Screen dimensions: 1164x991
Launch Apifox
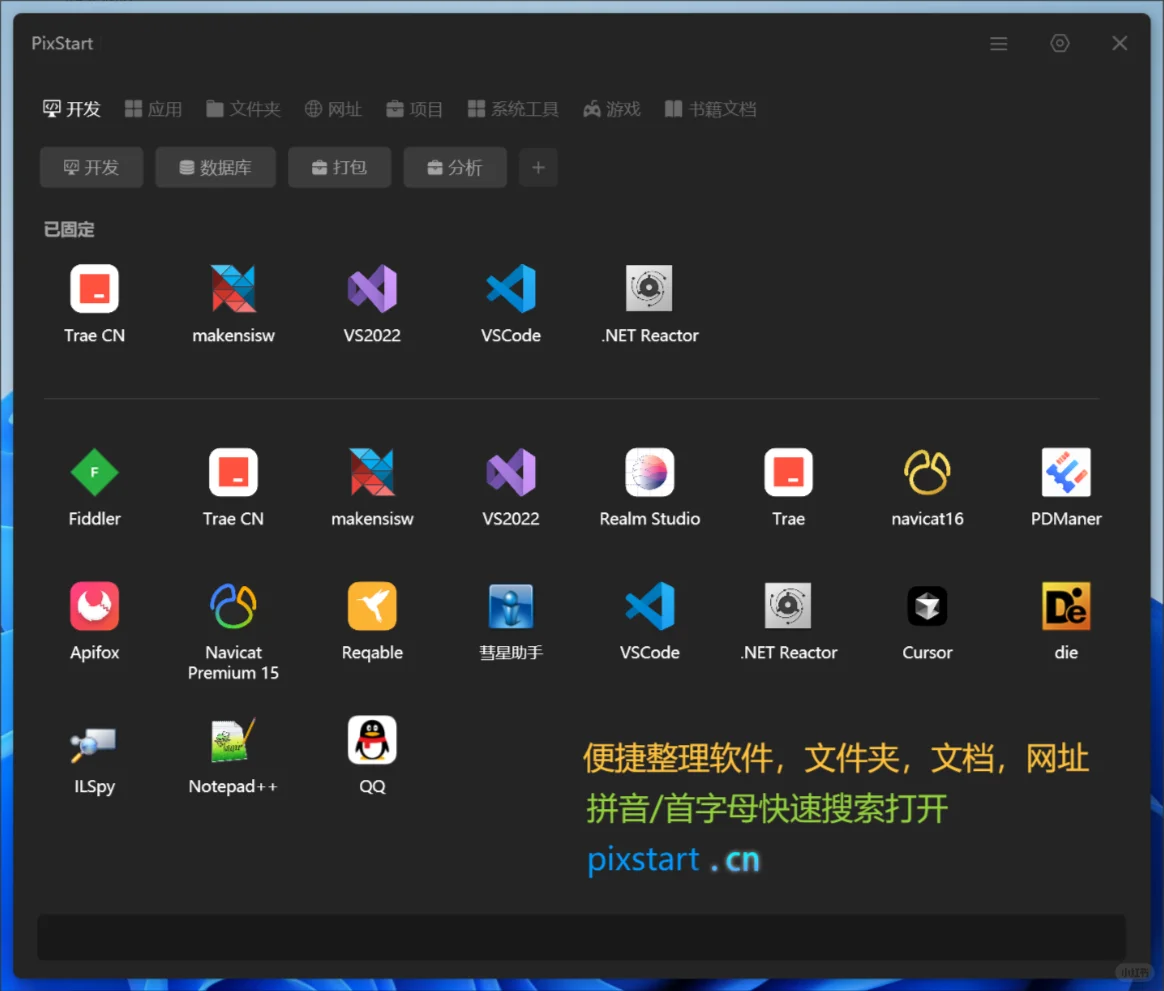click(x=94, y=605)
